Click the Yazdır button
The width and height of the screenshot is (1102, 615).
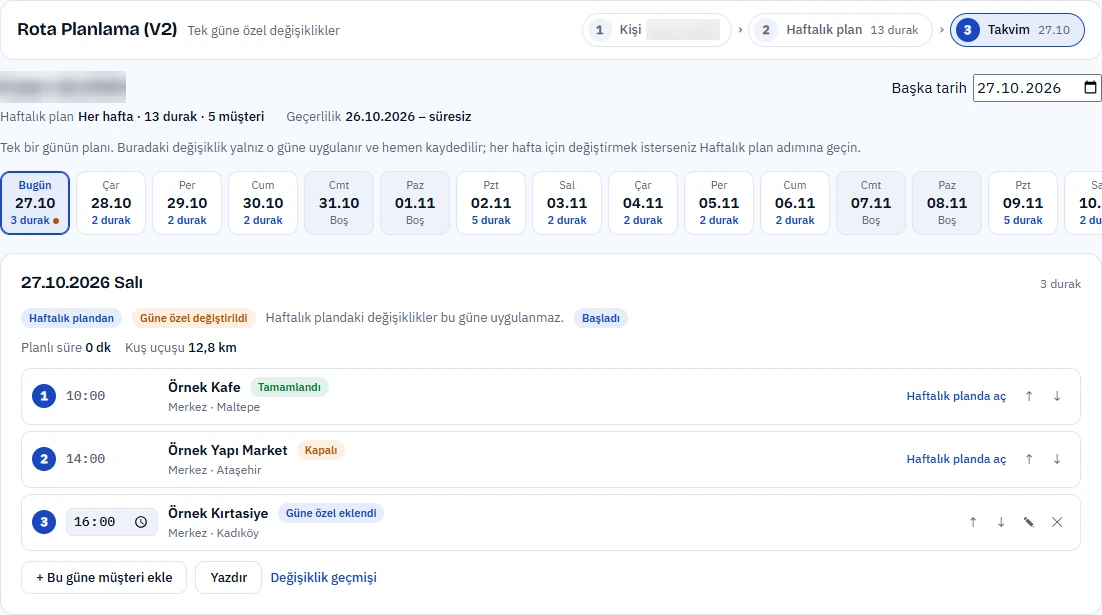[x=228, y=578]
